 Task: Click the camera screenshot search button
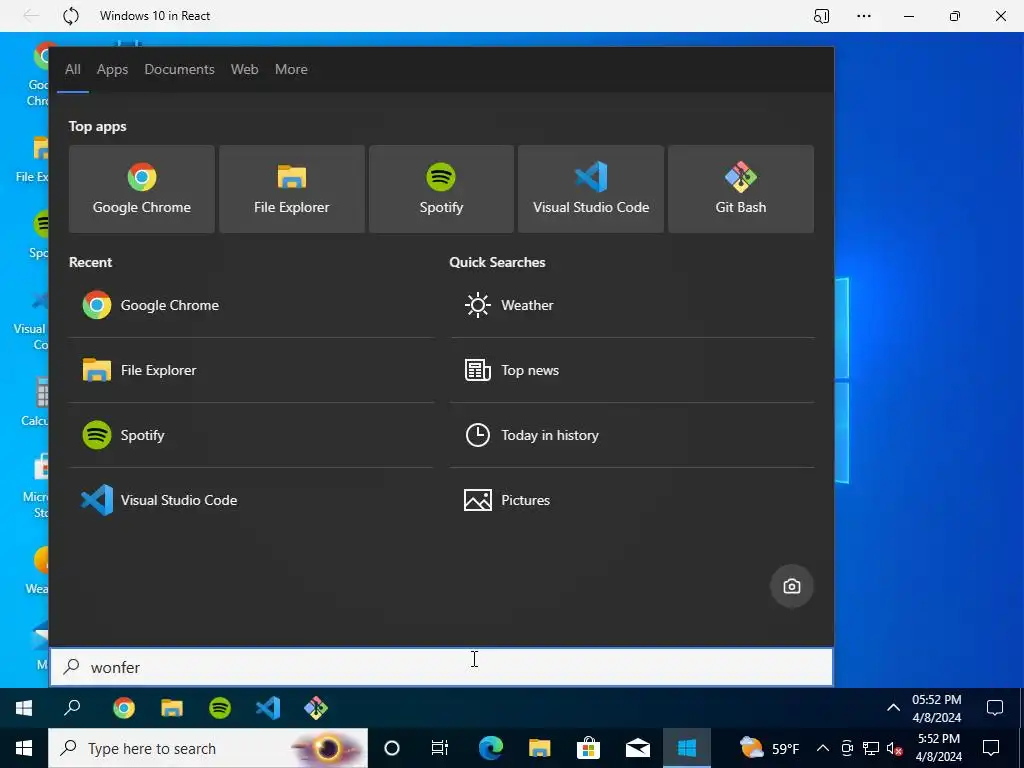pyautogui.click(x=792, y=586)
